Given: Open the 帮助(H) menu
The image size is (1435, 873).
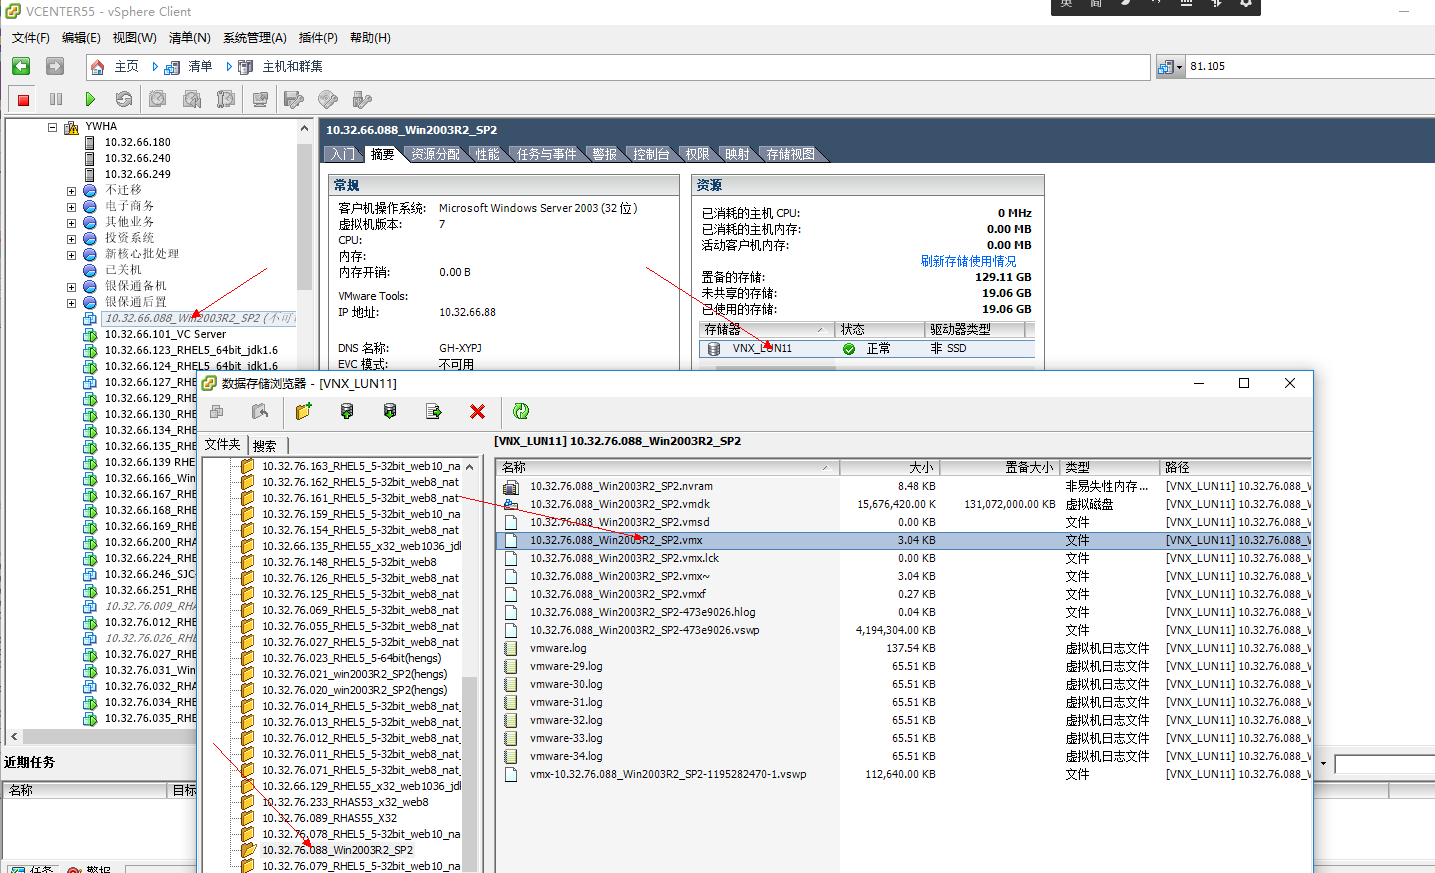Looking at the screenshot, I should tap(370, 38).
